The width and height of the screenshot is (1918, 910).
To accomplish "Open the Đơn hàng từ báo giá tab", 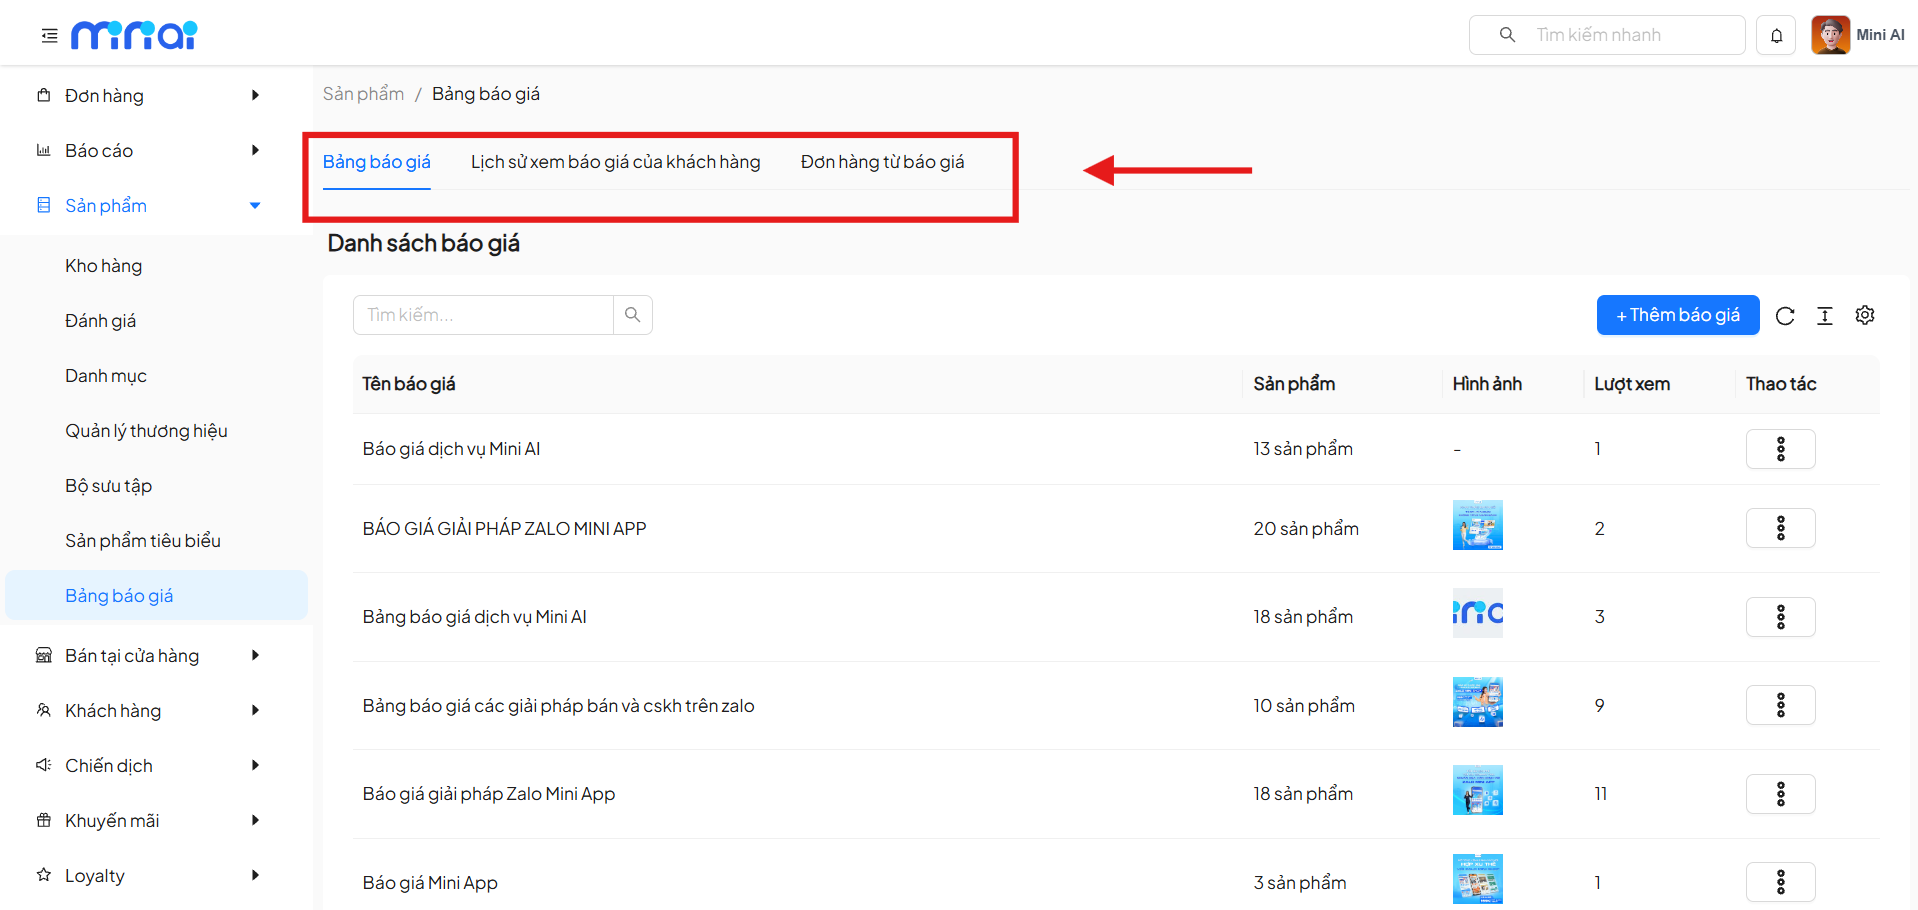I will pyautogui.click(x=882, y=162).
